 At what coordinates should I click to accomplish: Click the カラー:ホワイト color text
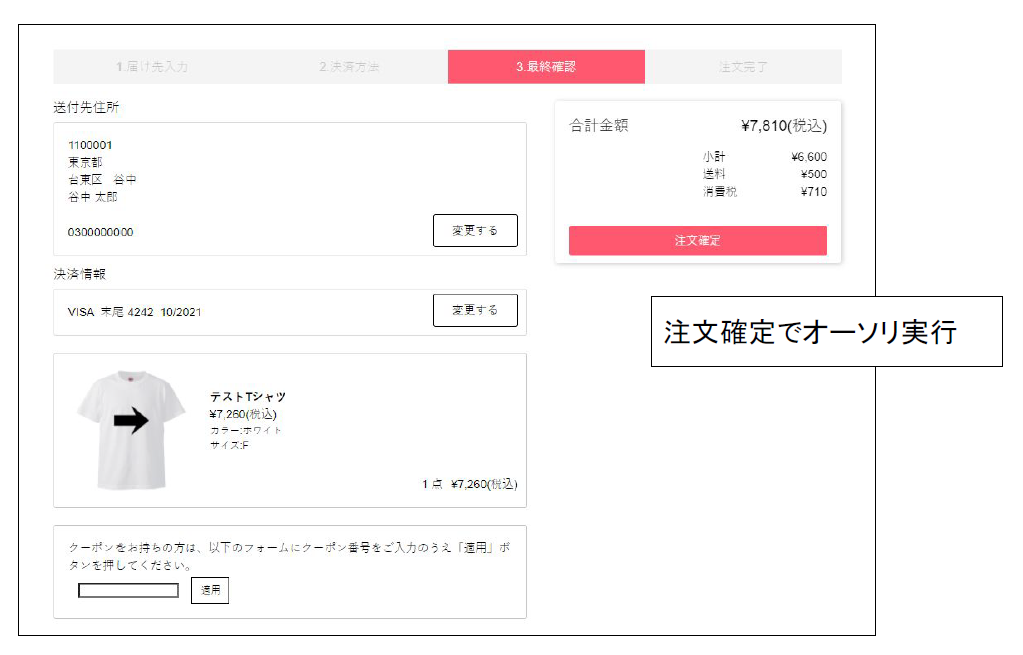pos(245,431)
